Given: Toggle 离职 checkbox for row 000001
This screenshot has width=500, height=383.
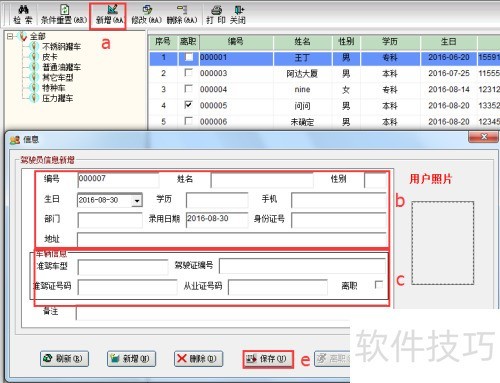Looking at the screenshot, I should [x=189, y=57].
